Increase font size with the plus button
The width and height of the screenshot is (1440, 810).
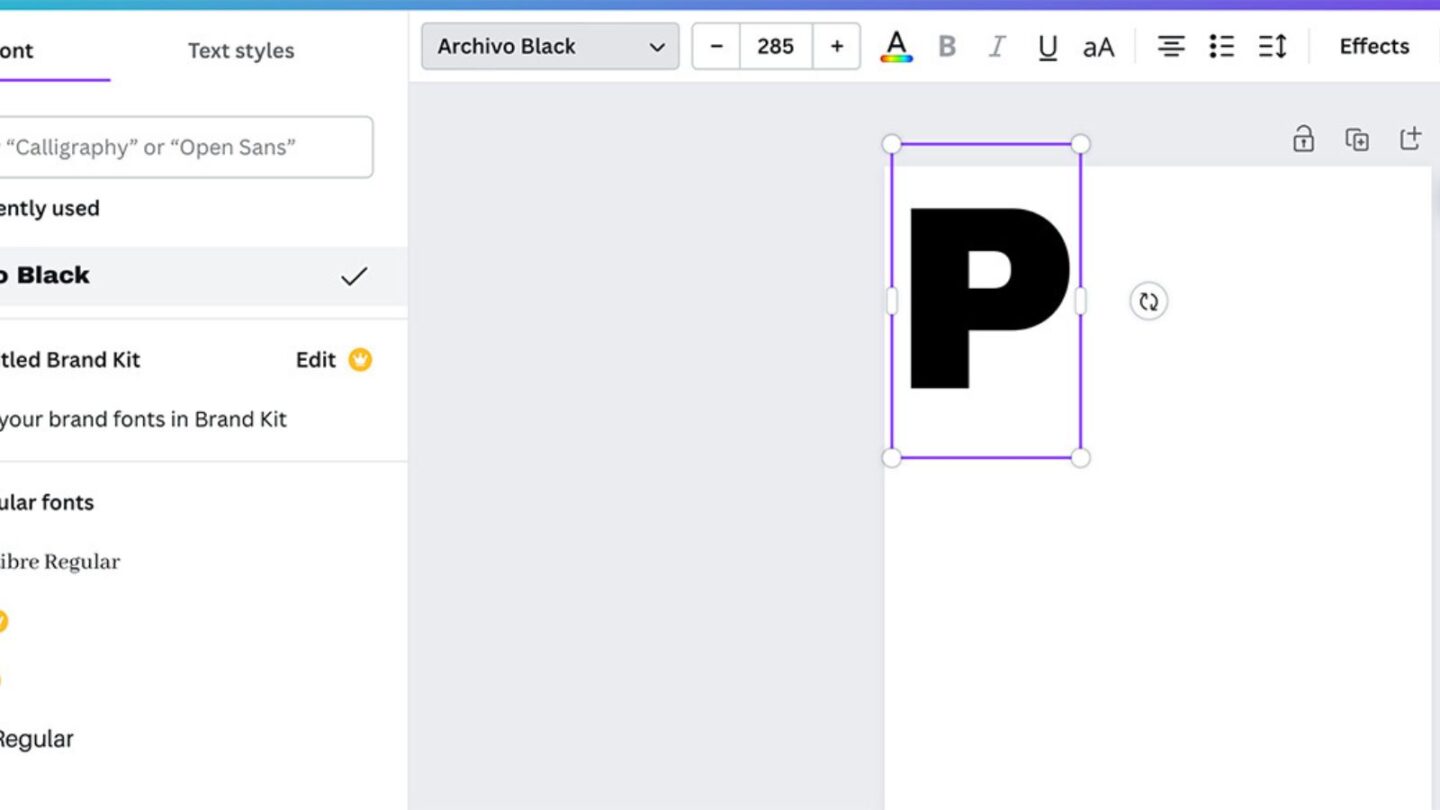tap(837, 46)
